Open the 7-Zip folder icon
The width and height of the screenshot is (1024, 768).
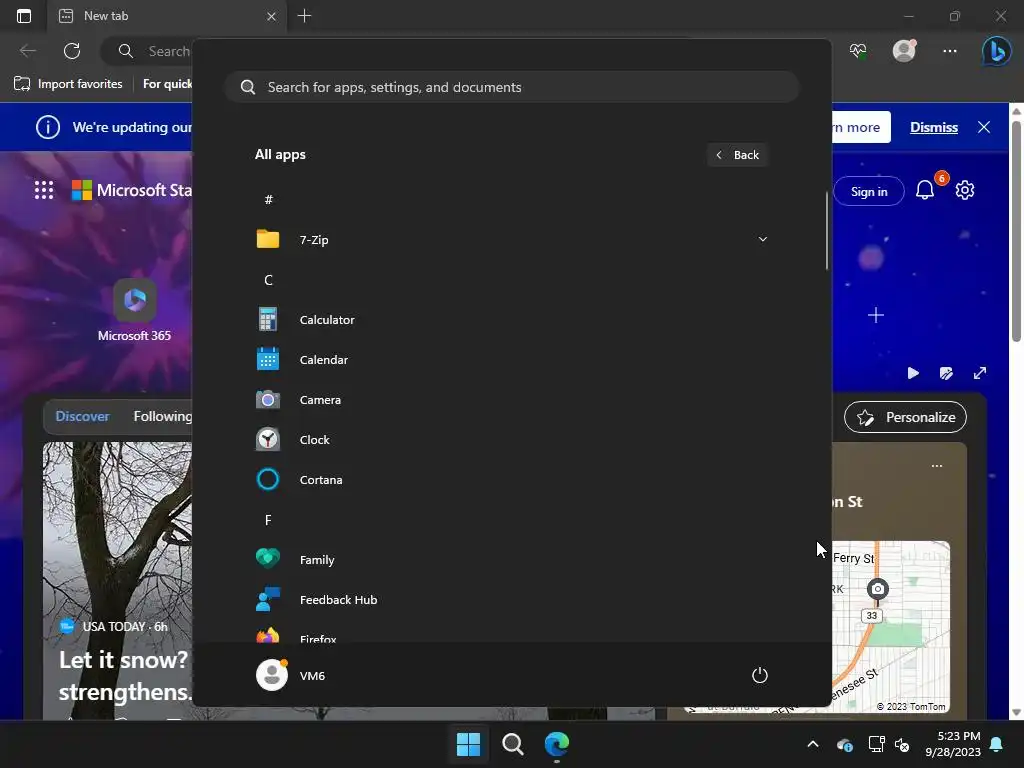point(268,240)
